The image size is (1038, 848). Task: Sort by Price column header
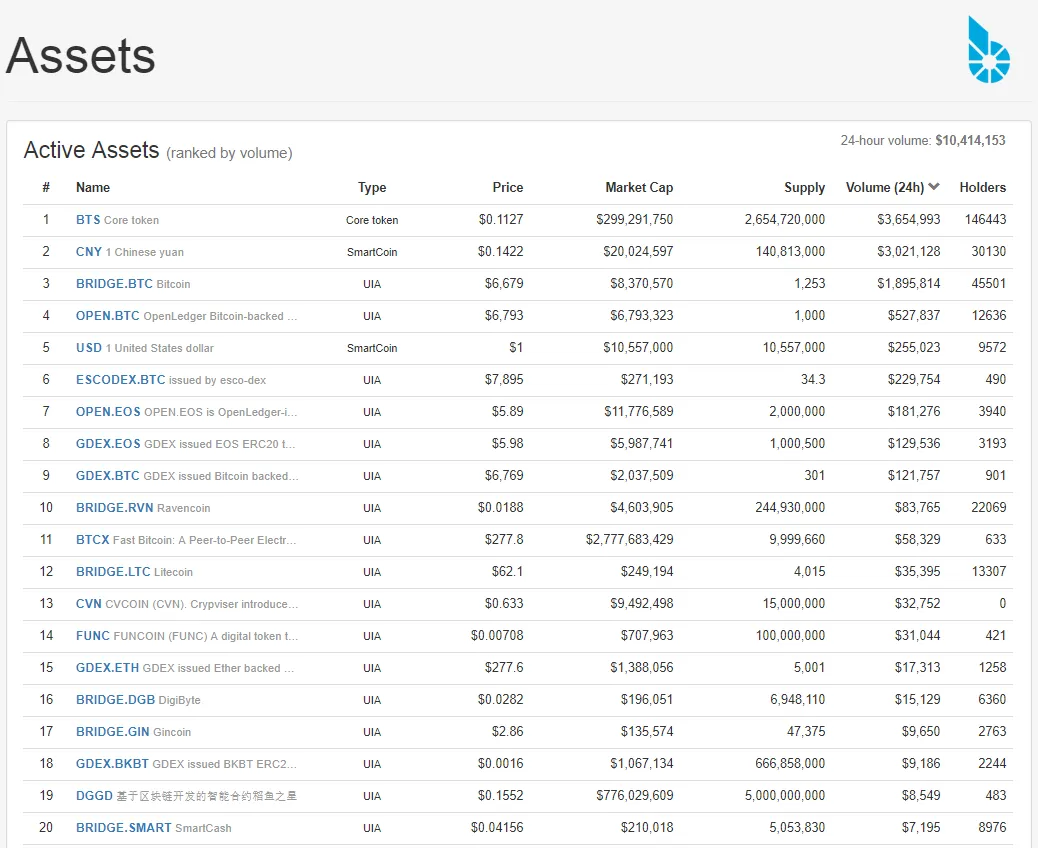coord(508,187)
